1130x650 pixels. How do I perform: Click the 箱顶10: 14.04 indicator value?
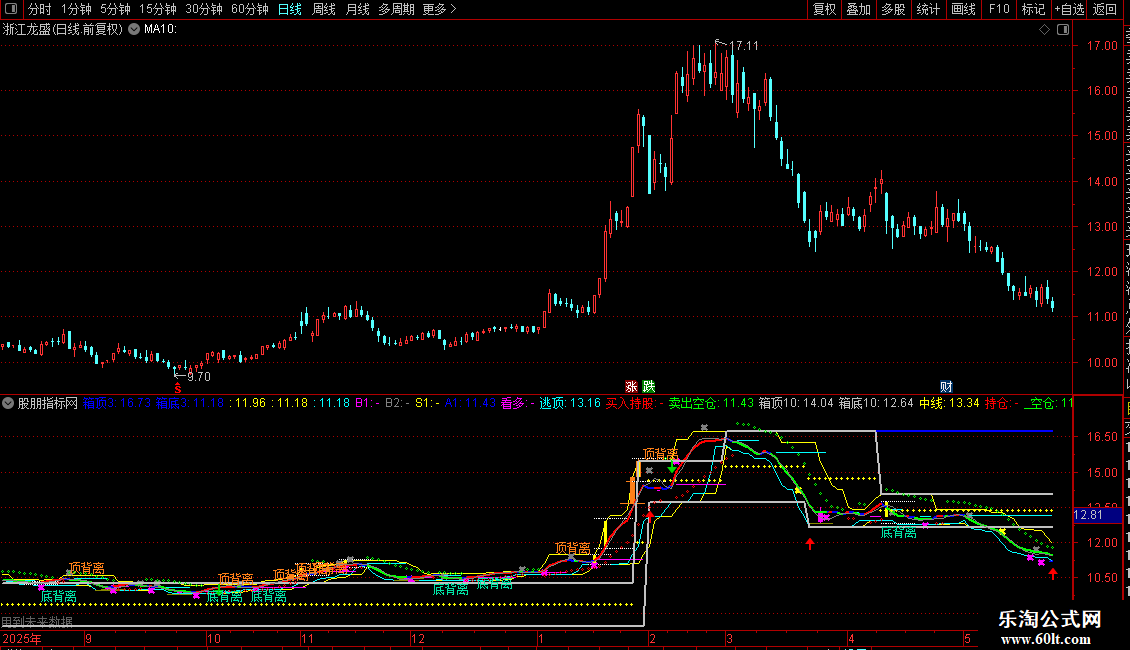tap(796, 404)
